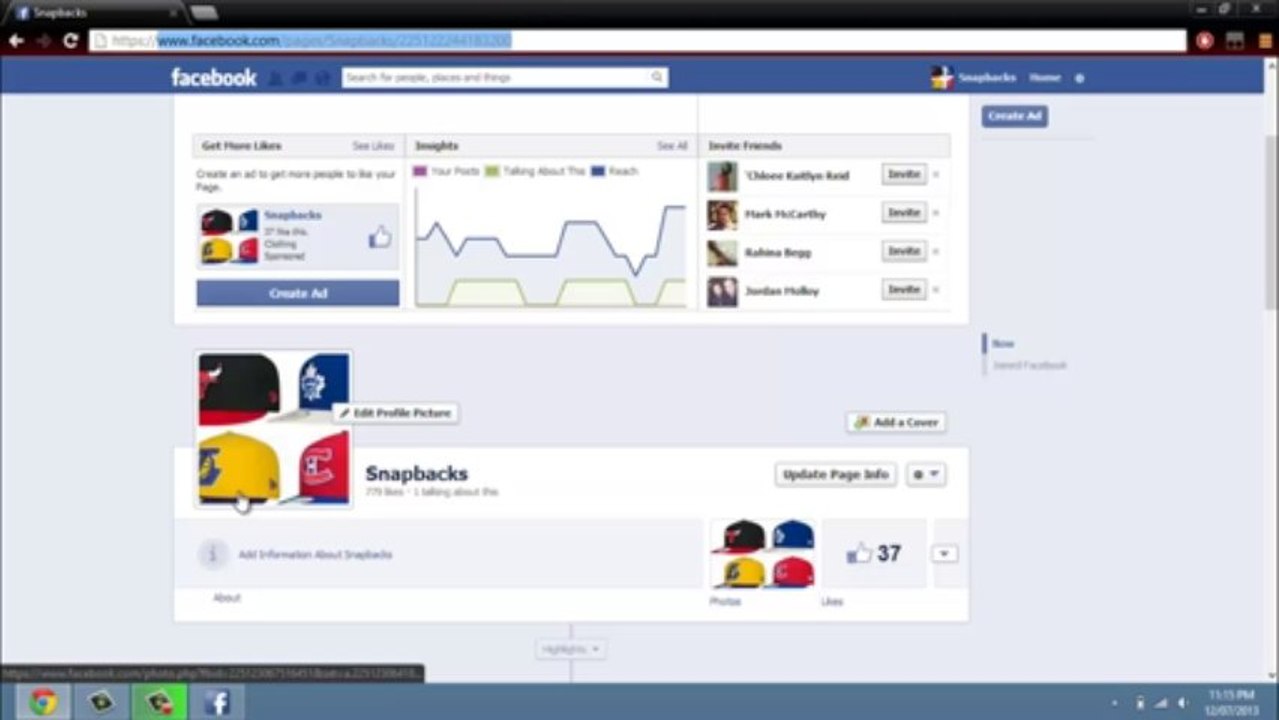
Task: Open Chrome from the taskbar
Action: coord(42,702)
